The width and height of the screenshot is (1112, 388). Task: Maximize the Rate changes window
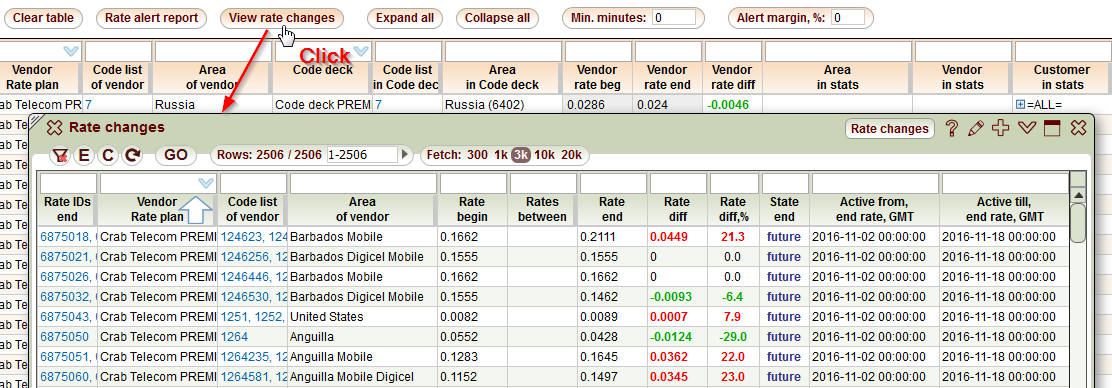[1052, 128]
